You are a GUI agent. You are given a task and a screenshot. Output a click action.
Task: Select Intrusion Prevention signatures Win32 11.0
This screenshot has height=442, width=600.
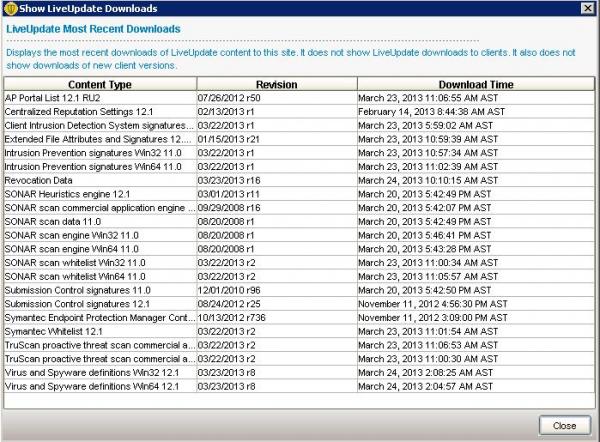click(x=299, y=153)
